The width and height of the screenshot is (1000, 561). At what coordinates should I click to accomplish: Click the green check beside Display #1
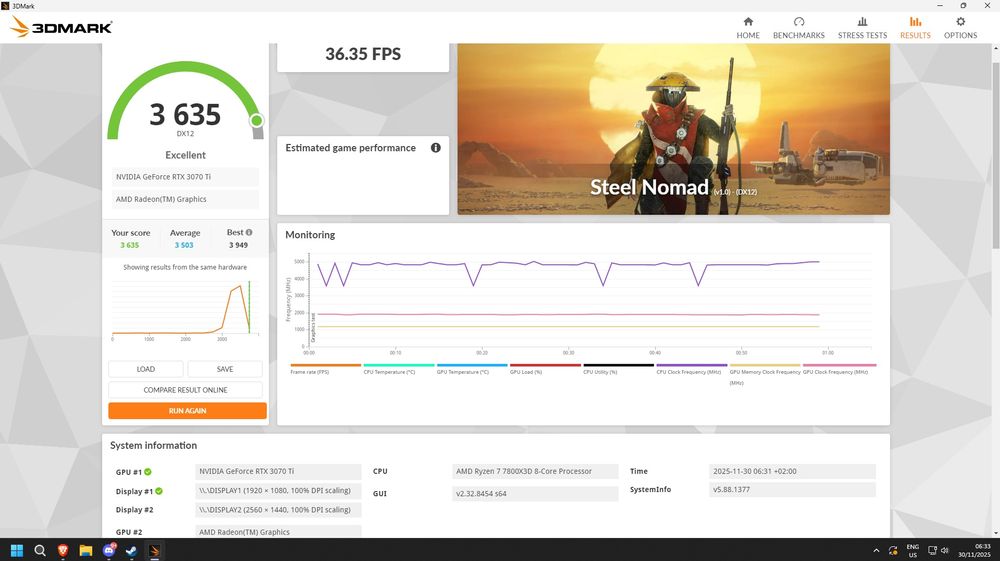click(x=159, y=491)
